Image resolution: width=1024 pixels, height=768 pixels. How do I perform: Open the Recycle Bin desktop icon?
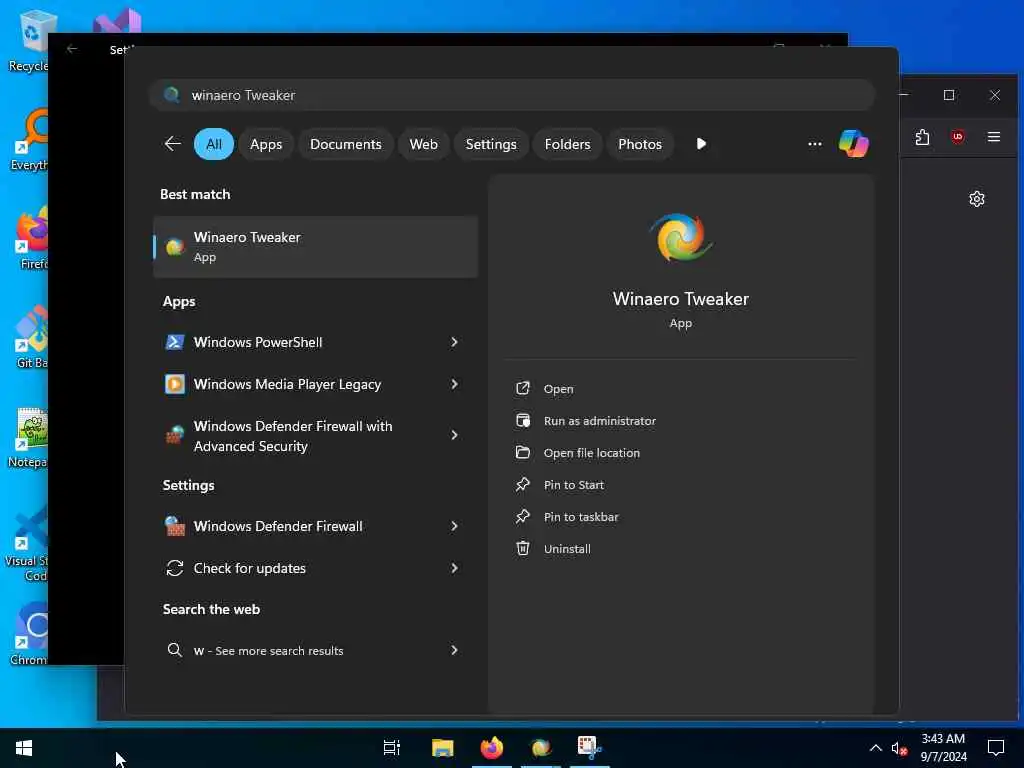click(x=27, y=40)
